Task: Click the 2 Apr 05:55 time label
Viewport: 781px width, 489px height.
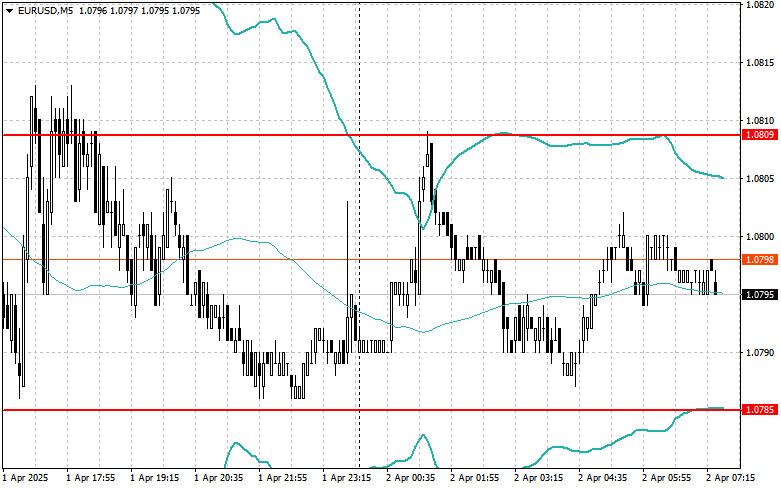Action: click(x=666, y=478)
